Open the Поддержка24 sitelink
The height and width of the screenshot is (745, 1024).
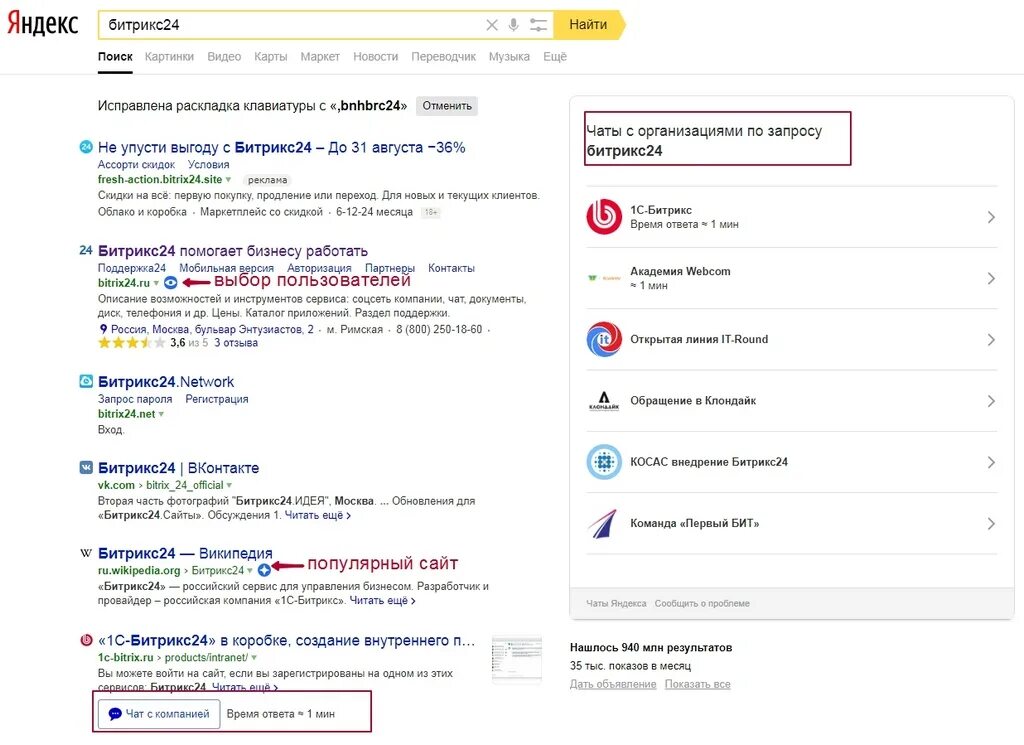pos(132,268)
